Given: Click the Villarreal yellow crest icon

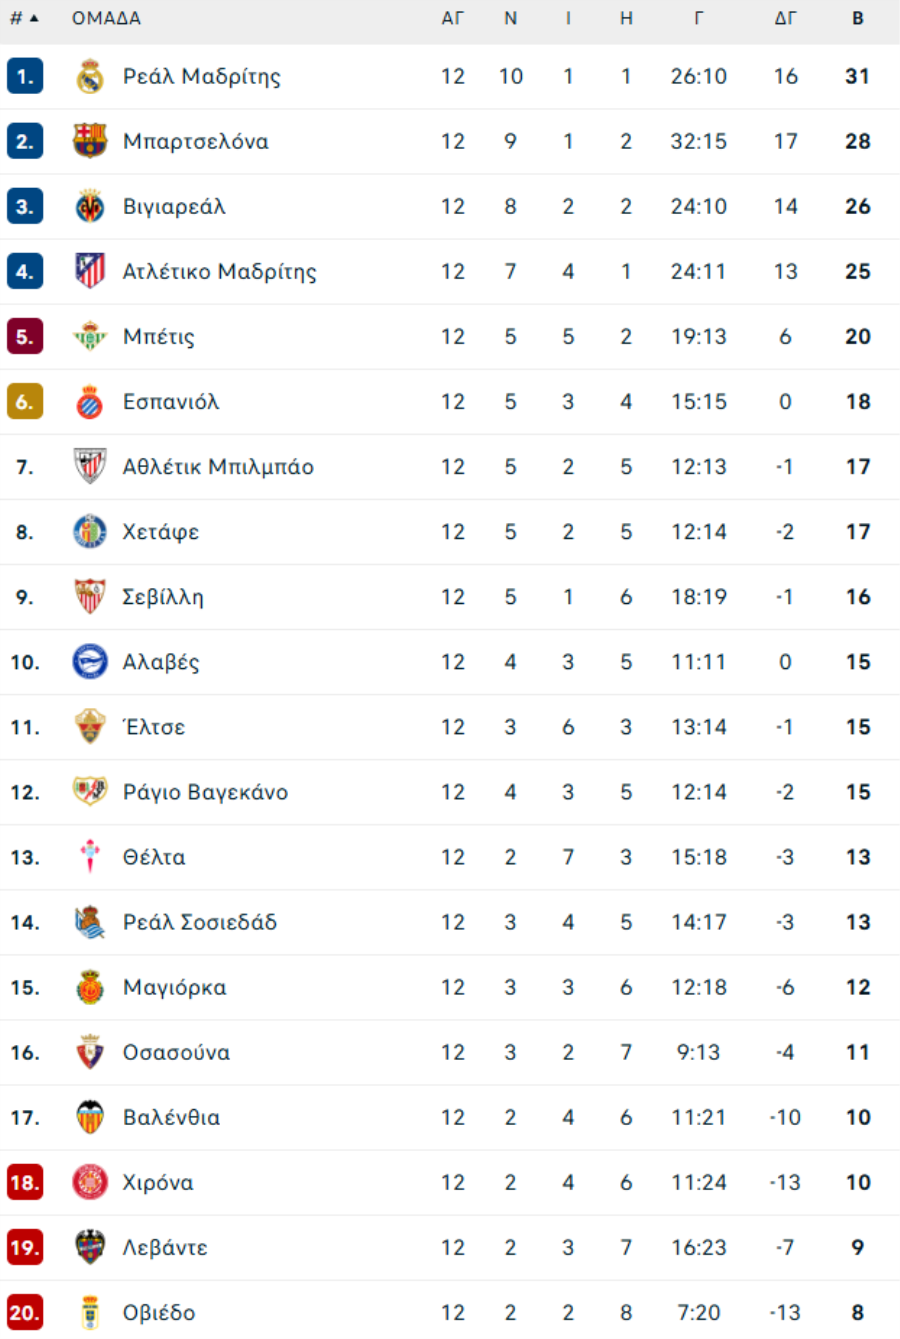Looking at the screenshot, I should tap(90, 207).
